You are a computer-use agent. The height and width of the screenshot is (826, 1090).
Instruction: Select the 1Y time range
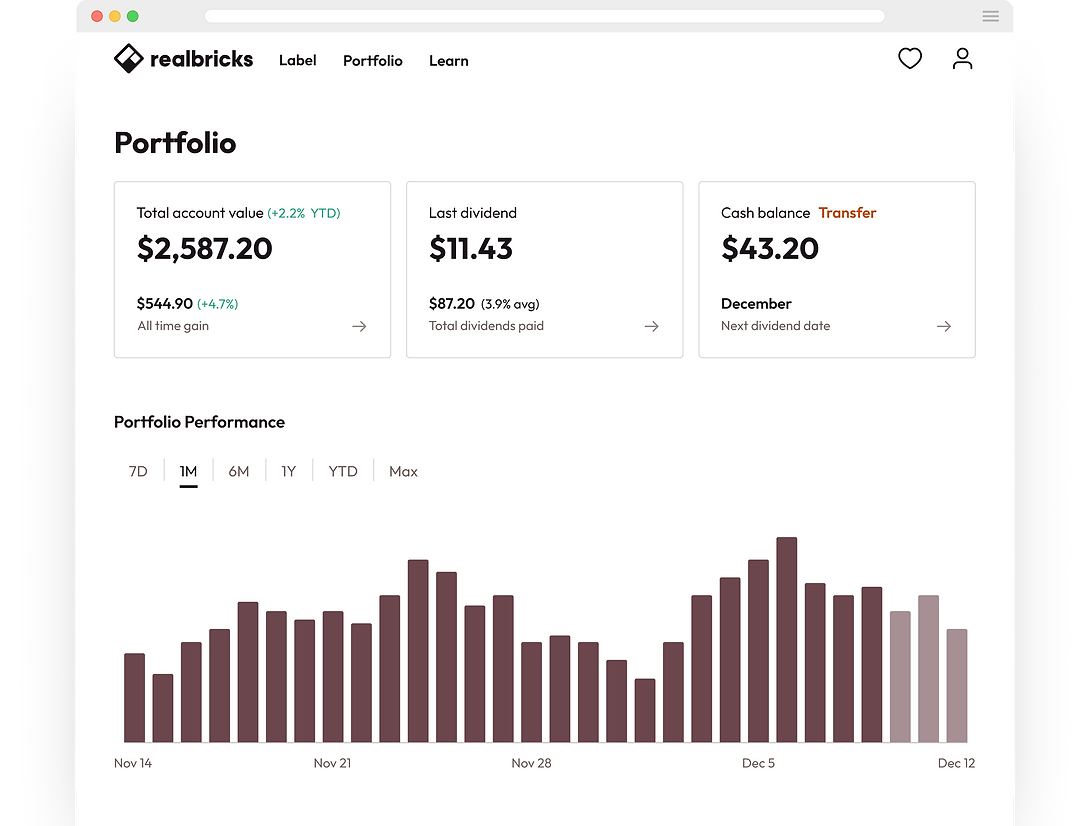[x=288, y=471]
